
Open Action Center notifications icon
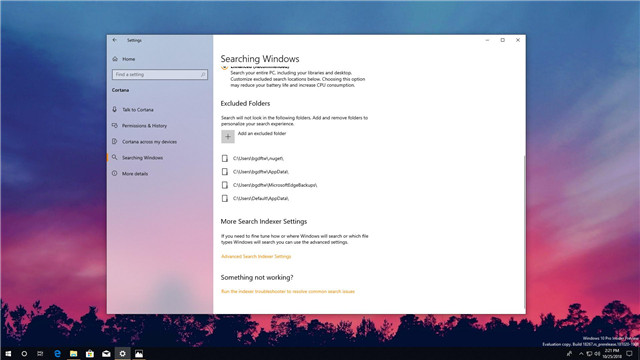[x=630, y=353]
